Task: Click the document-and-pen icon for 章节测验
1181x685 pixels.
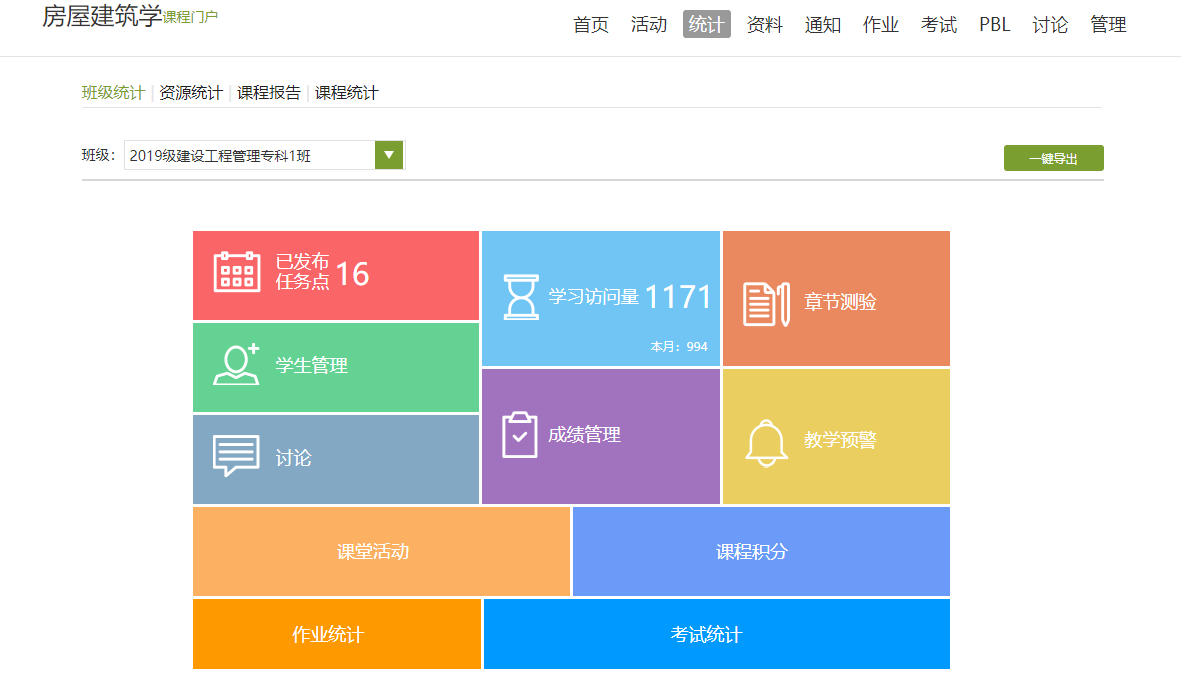Action: click(766, 303)
